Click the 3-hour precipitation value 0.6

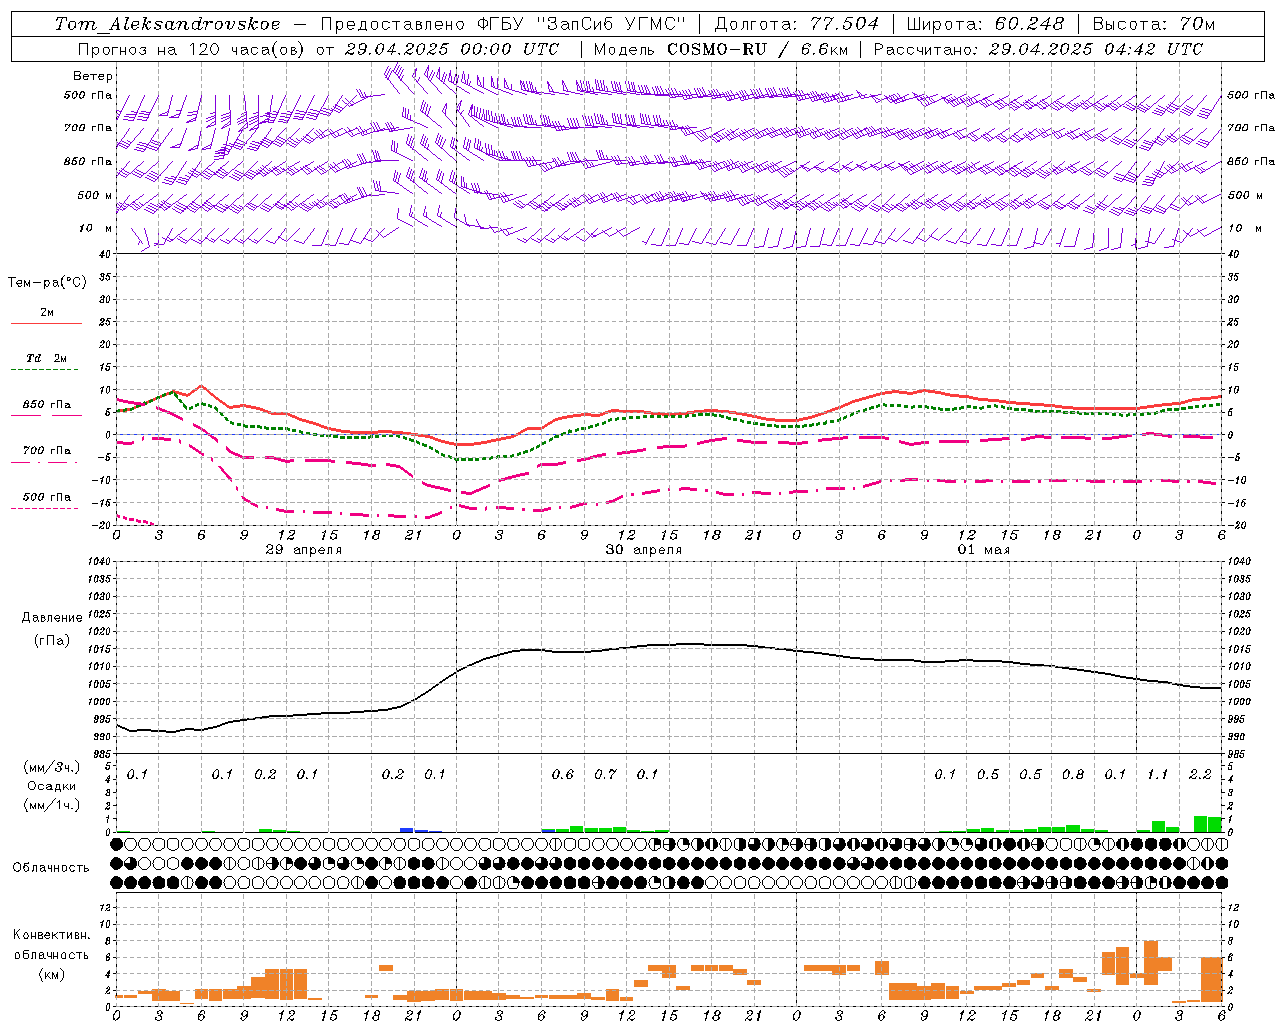pyautogui.click(x=563, y=775)
